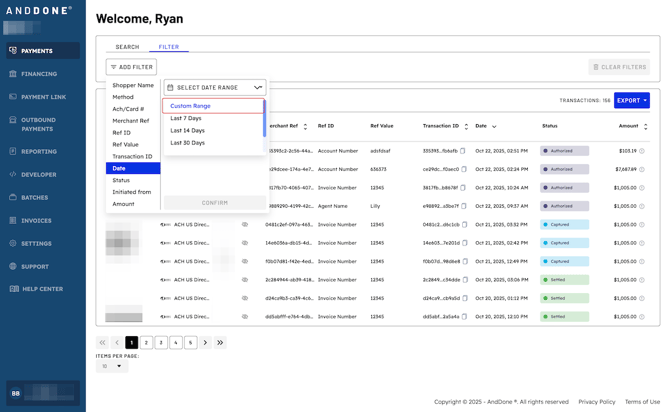670x412 pixels.
Task: Open the Settings gear icon in sidebar
Action: click(13, 243)
